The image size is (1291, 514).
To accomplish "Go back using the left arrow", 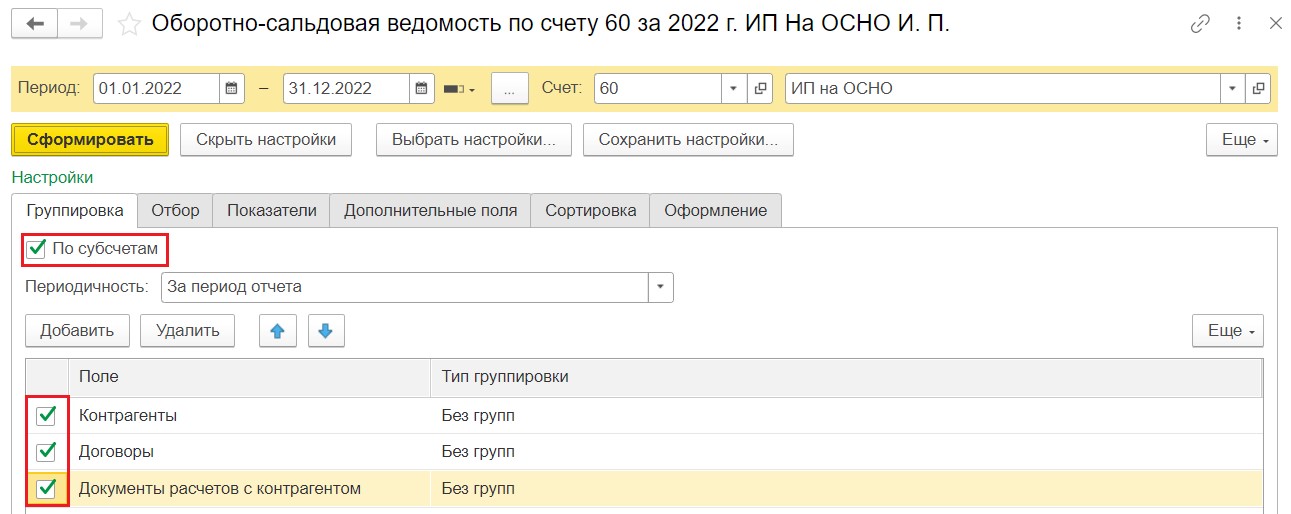I will [x=36, y=25].
